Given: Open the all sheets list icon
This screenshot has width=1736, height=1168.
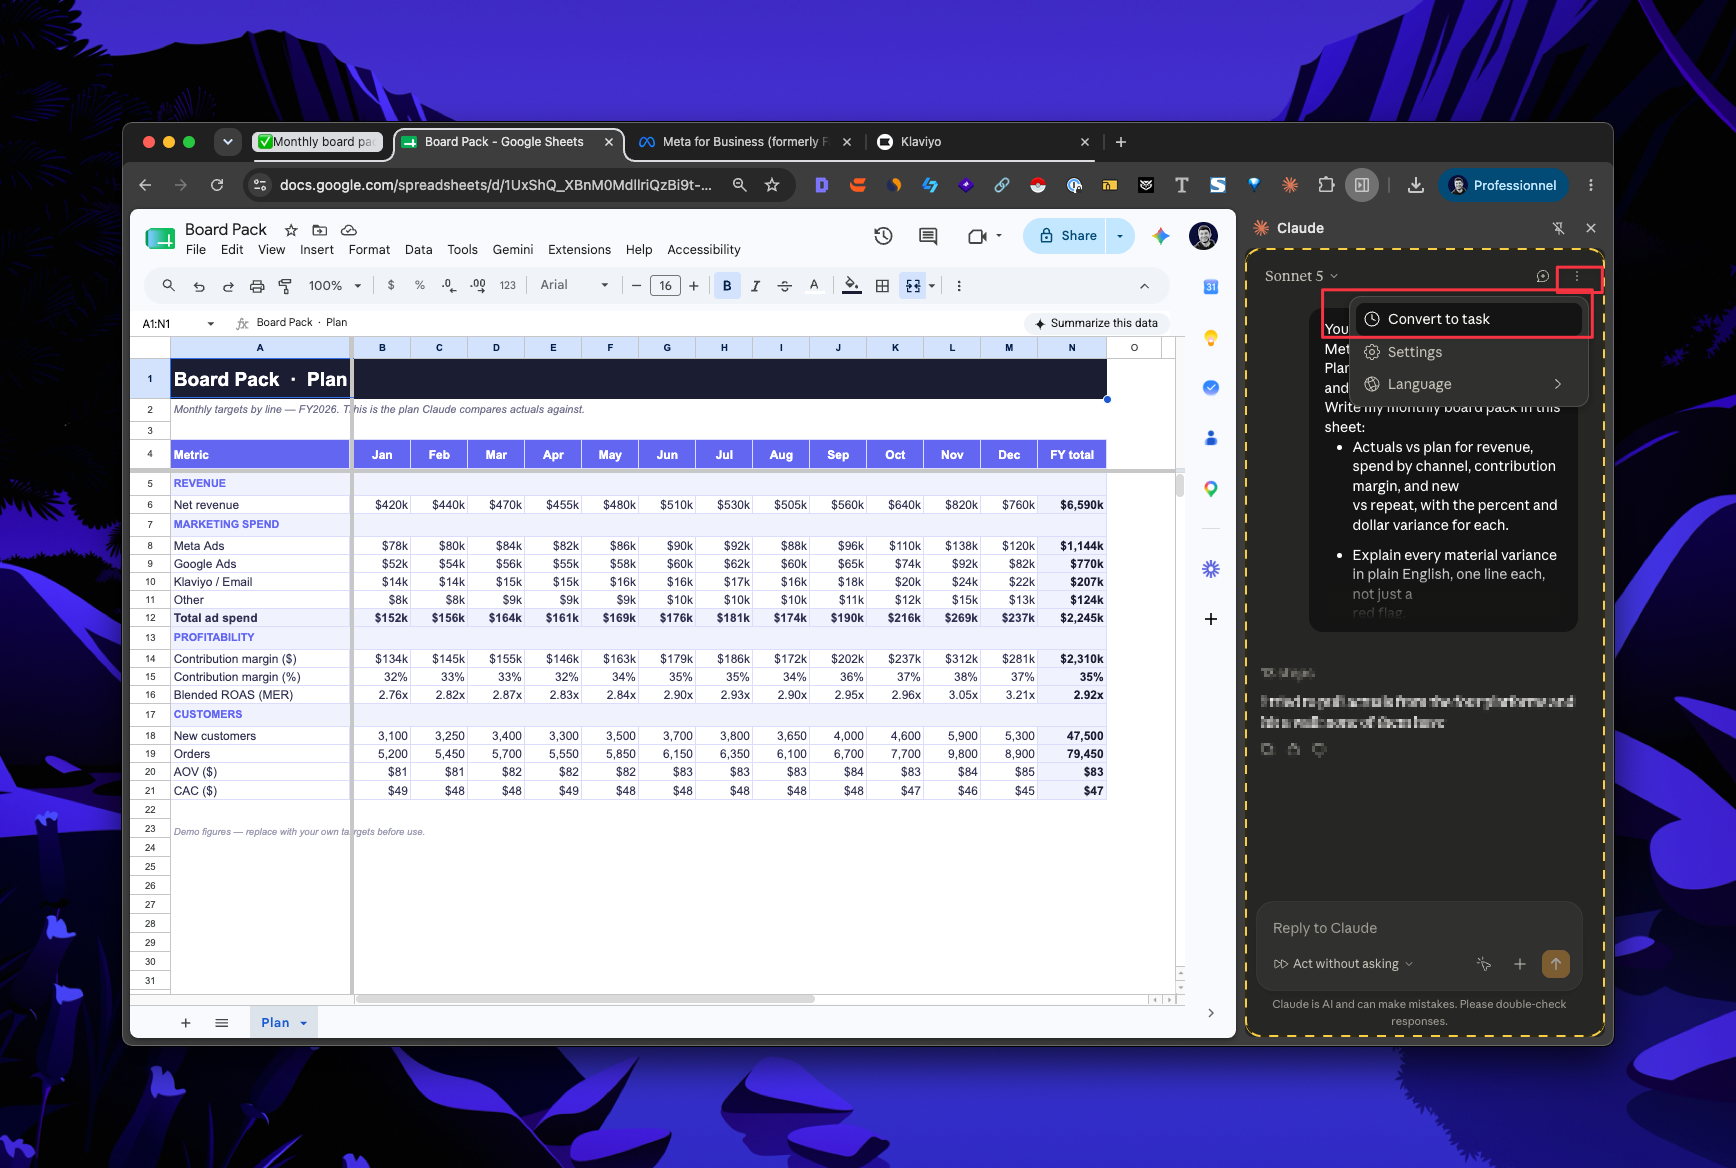Looking at the screenshot, I should [x=222, y=1023].
